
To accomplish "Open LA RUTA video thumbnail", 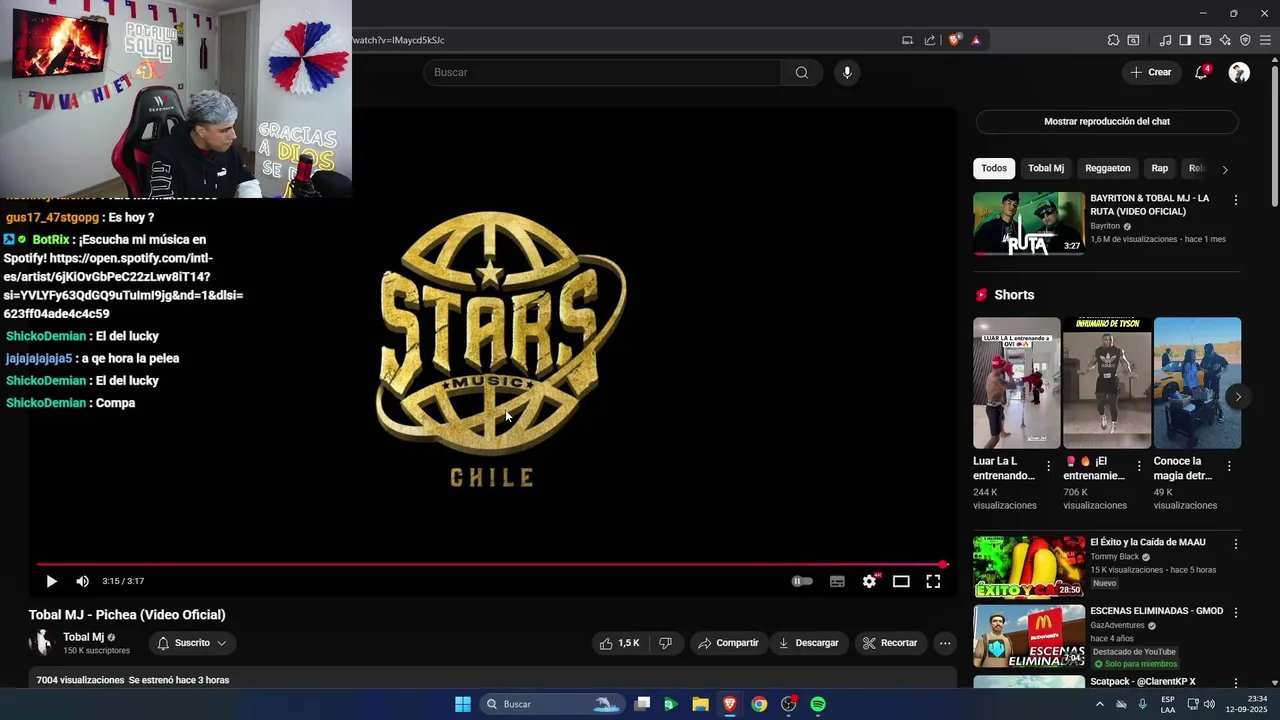I will 1029,223.
